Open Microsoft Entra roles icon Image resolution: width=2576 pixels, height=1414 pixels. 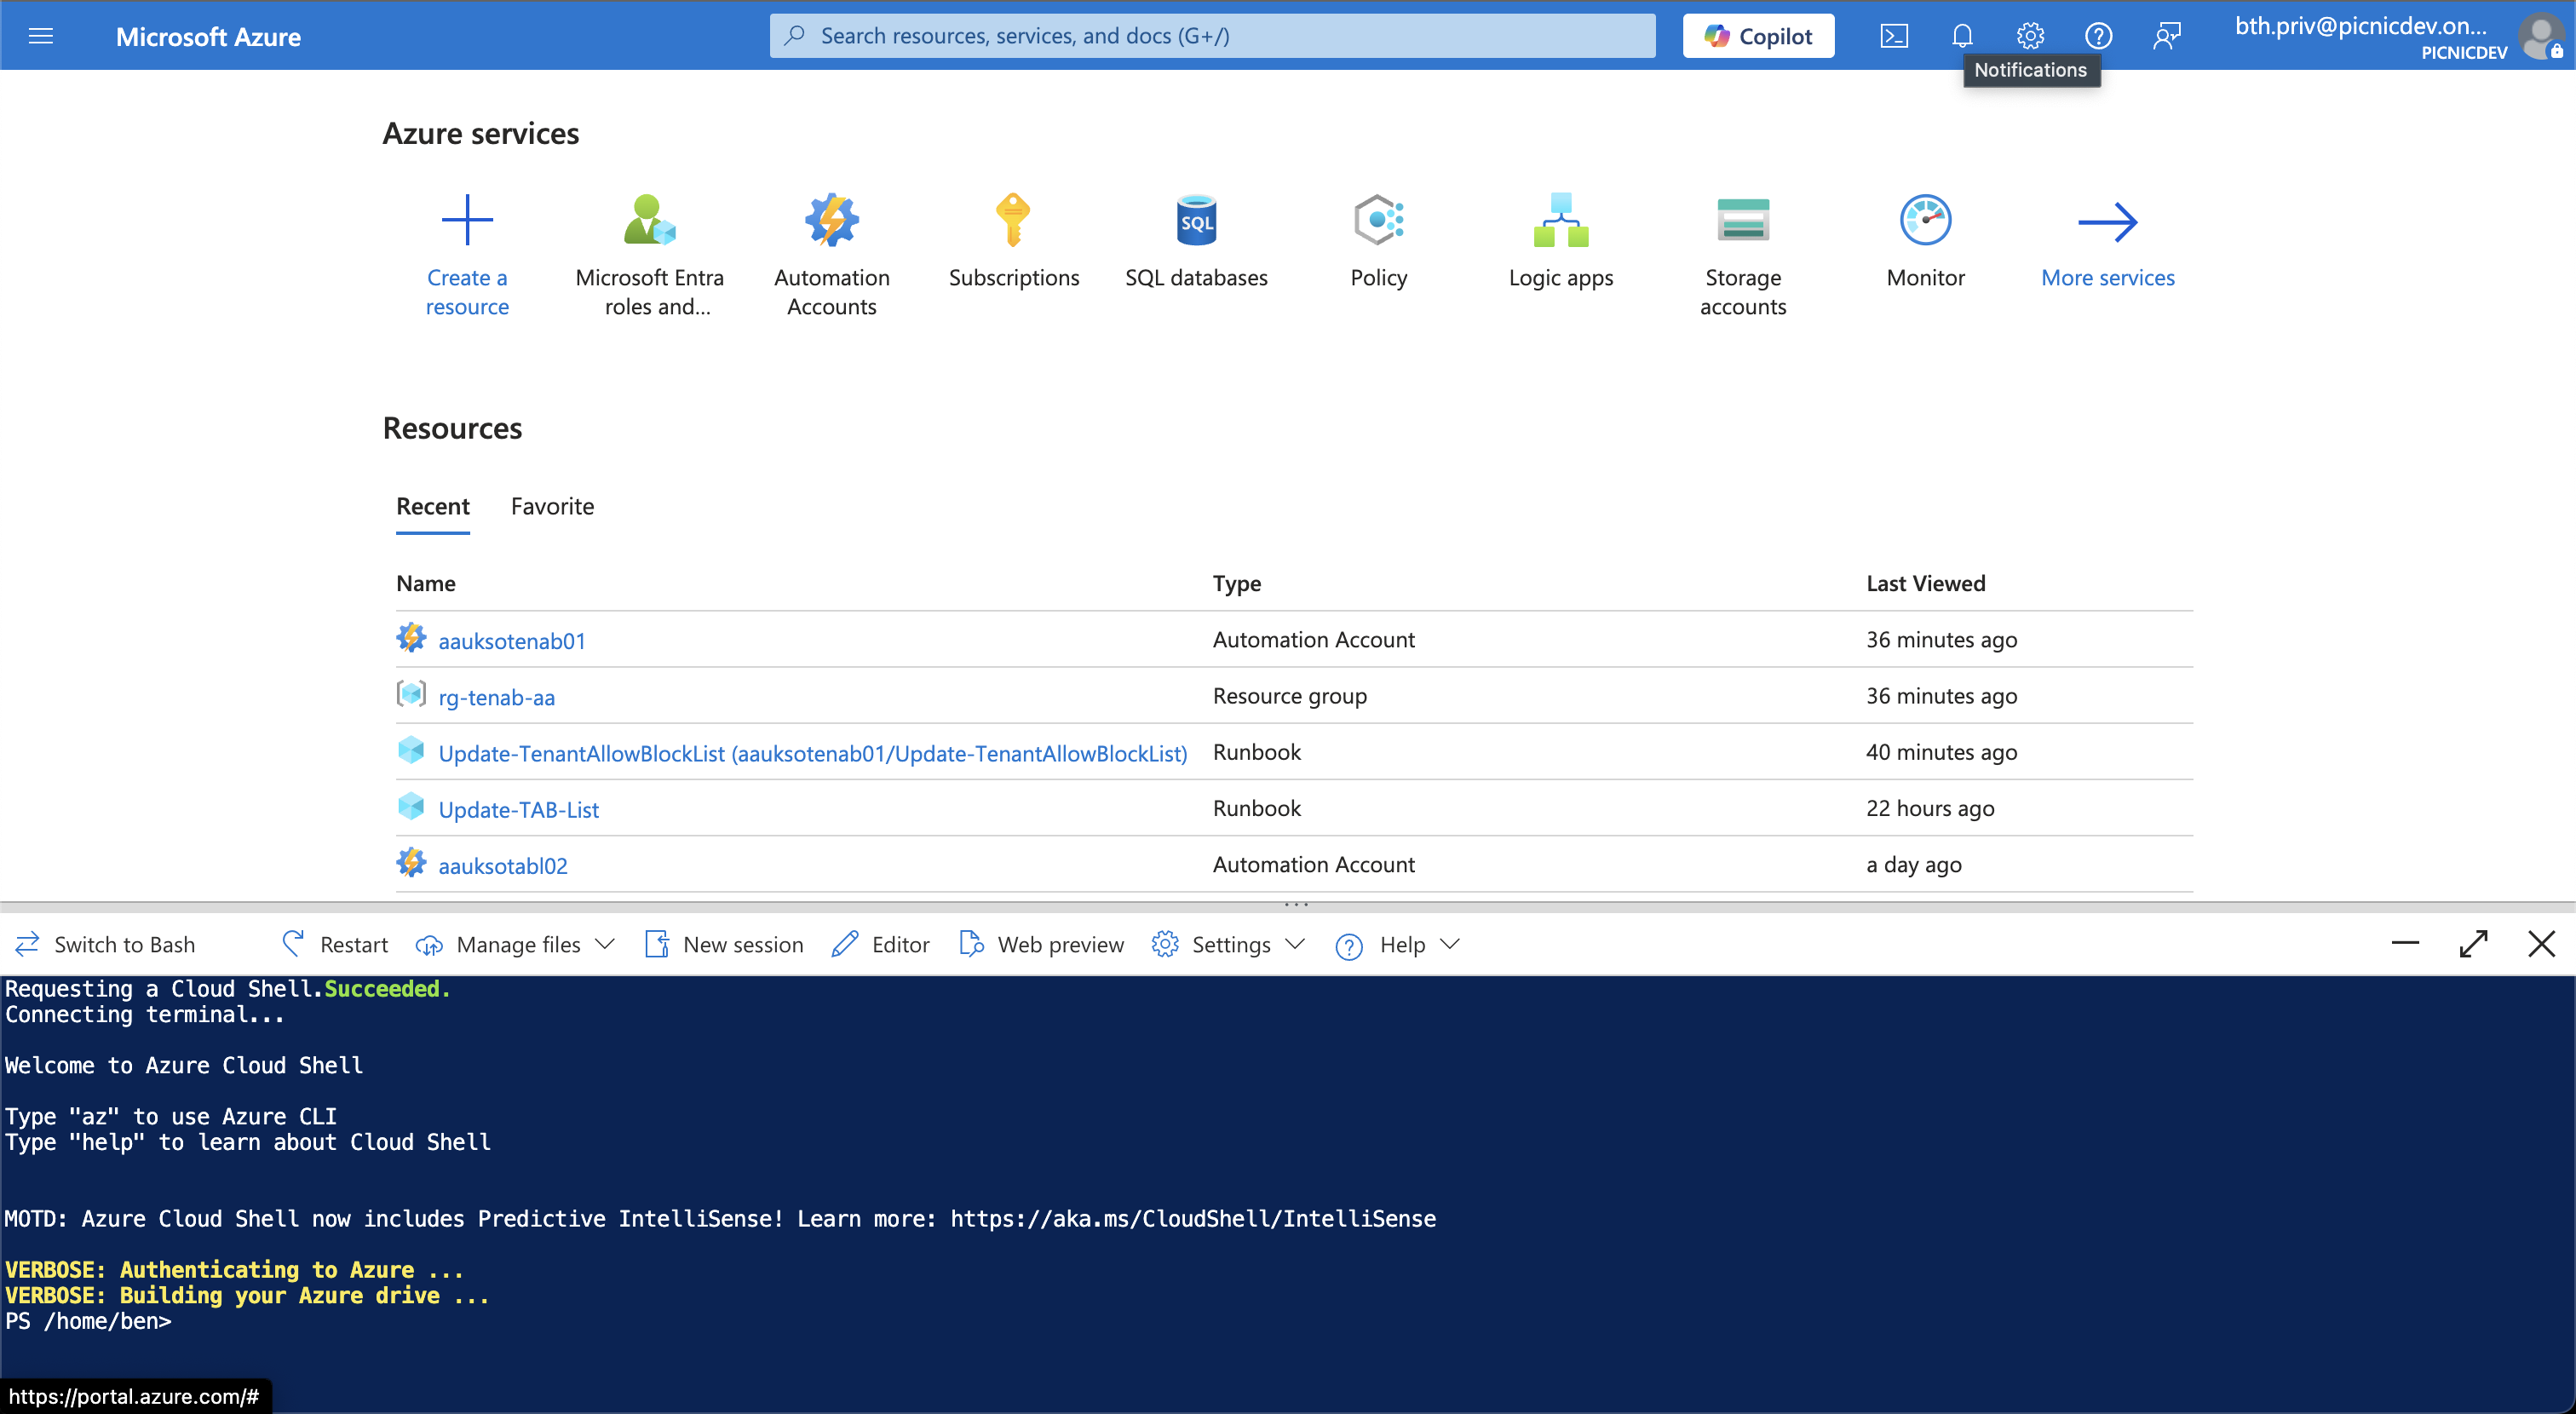click(649, 219)
